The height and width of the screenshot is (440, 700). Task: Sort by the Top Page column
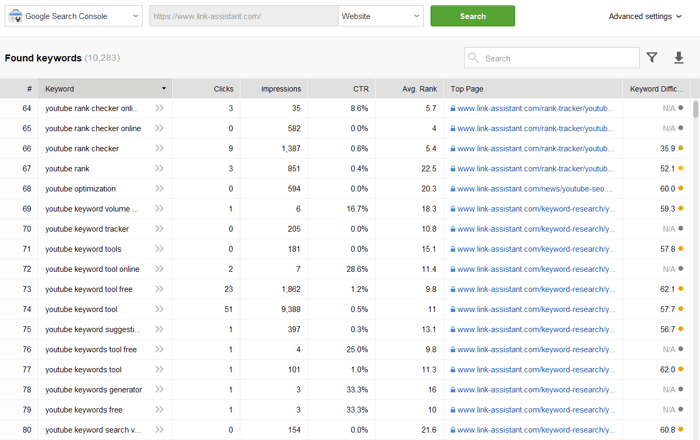pos(533,89)
